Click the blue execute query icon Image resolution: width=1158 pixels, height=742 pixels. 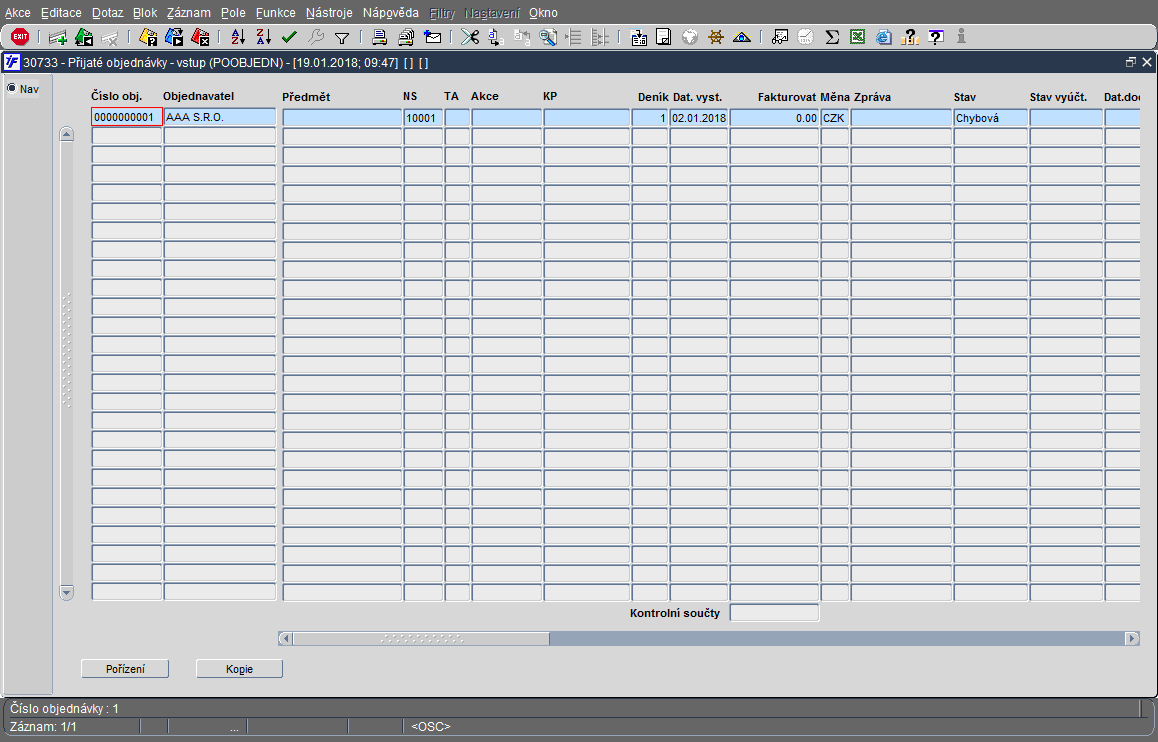point(174,37)
